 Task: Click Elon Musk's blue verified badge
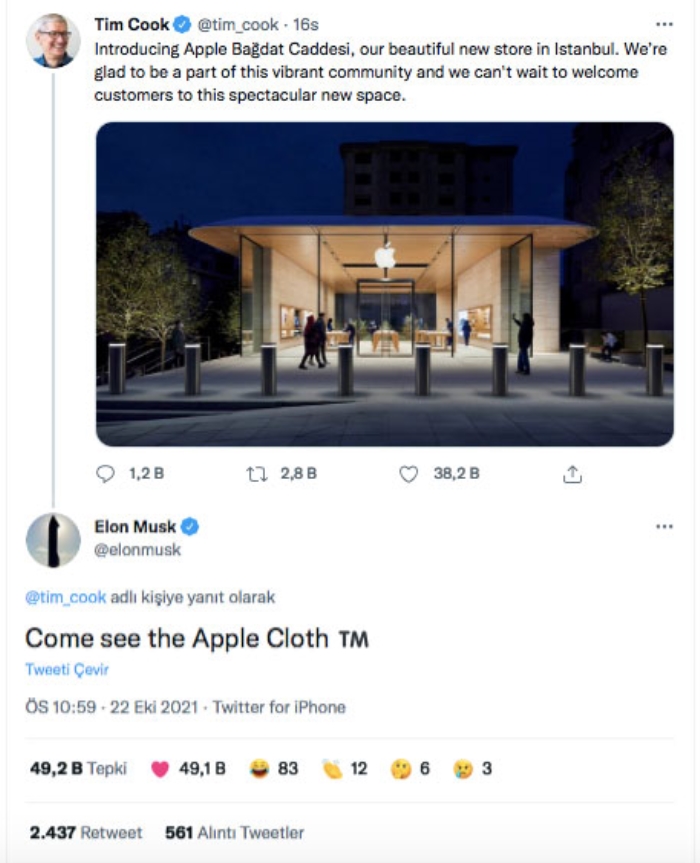tap(190, 527)
